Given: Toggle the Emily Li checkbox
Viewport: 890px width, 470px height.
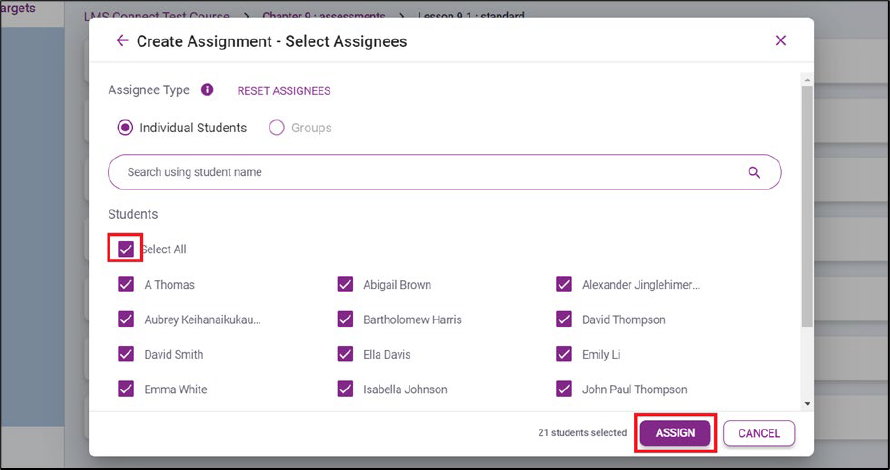Looking at the screenshot, I should click(564, 355).
